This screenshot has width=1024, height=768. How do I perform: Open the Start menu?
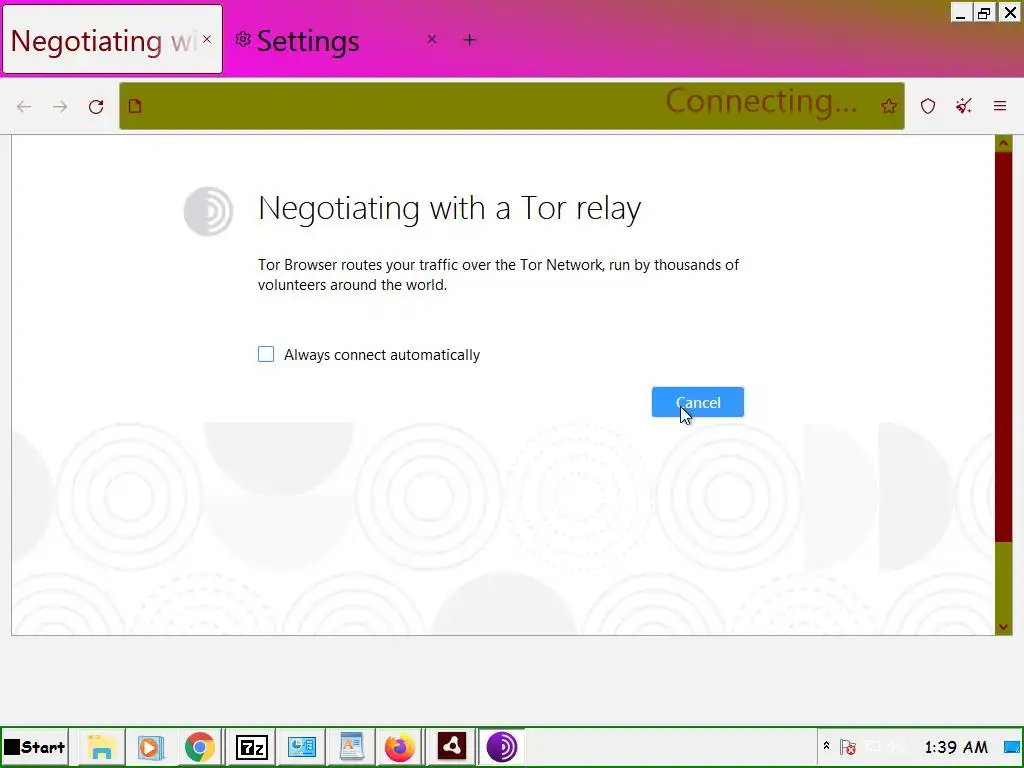pyautogui.click(x=35, y=747)
